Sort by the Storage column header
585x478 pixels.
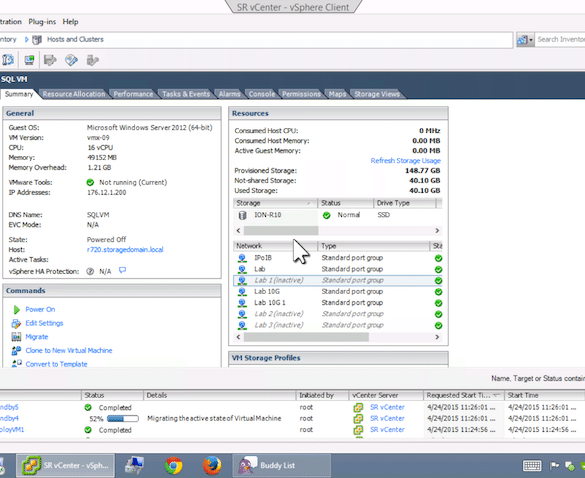click(x=275, y=203)
